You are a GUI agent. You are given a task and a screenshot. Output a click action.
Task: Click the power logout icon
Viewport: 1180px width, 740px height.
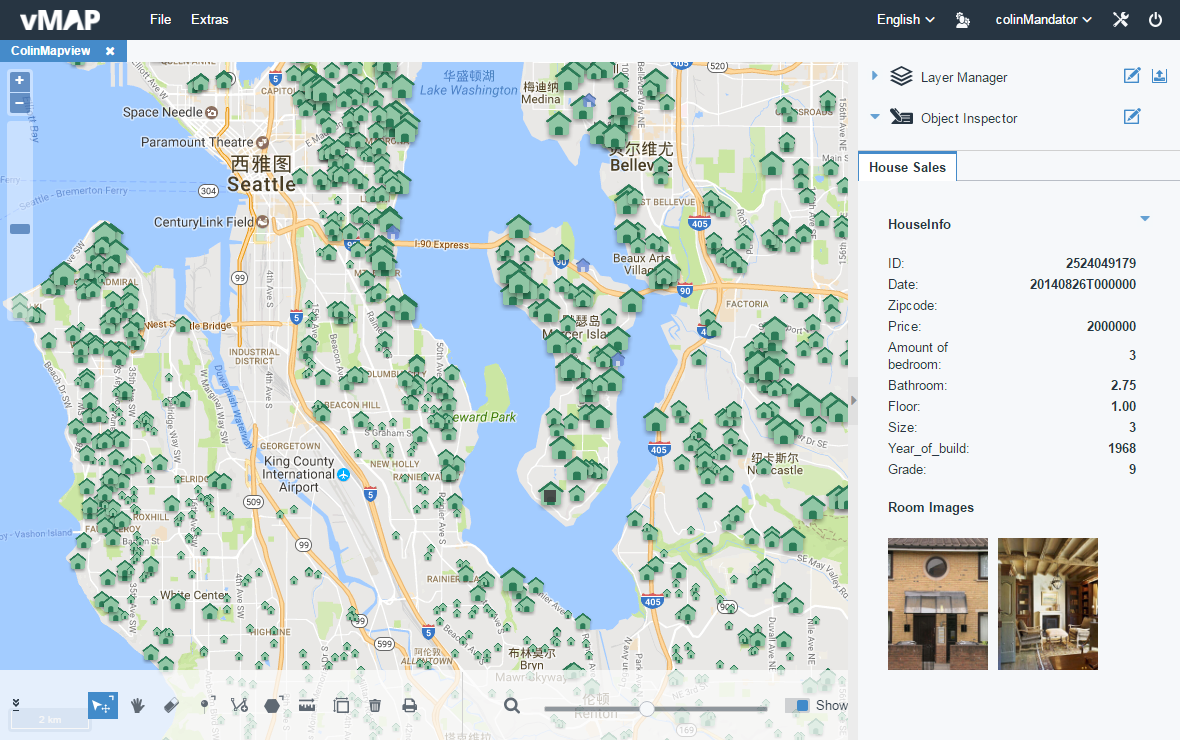pos(1155,20)
